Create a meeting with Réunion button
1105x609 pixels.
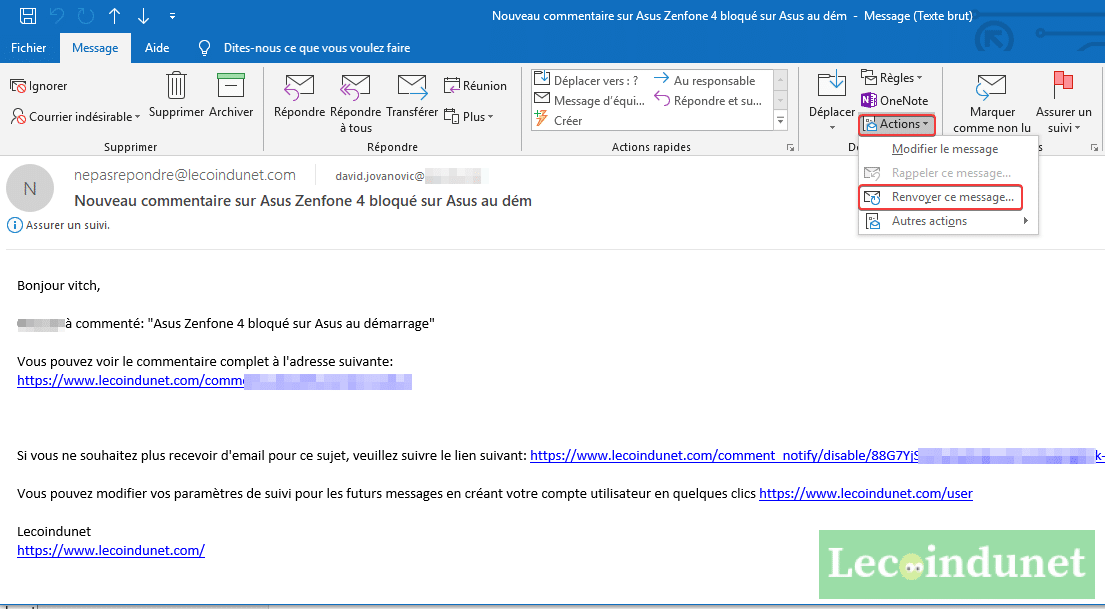(476, 86)
